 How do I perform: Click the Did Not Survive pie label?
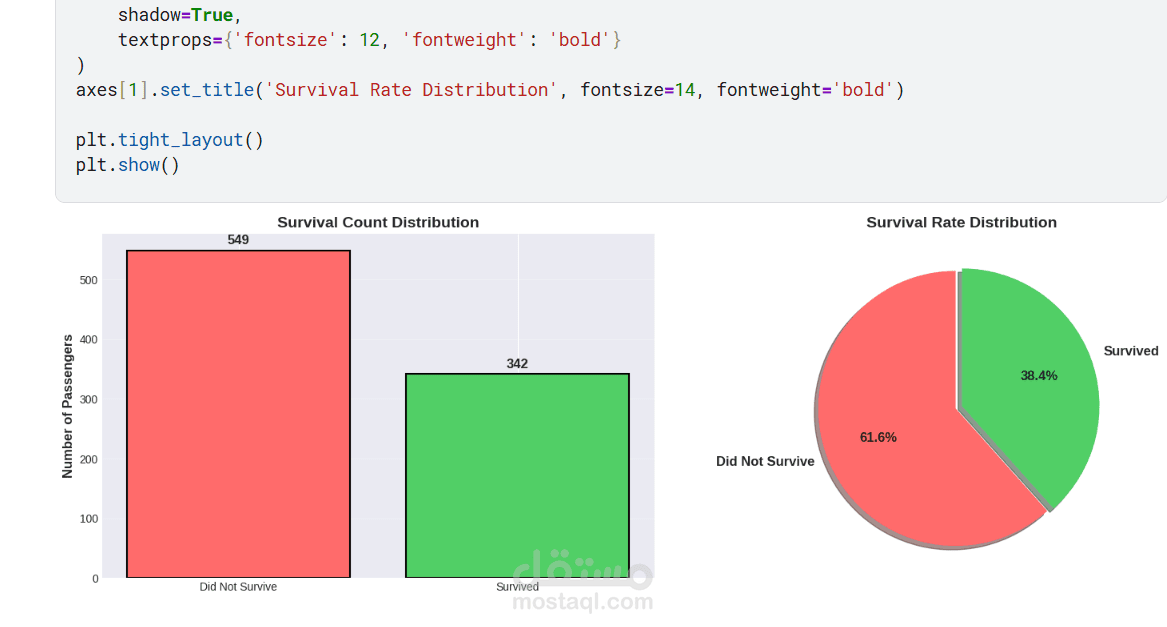tap(765, 462)
